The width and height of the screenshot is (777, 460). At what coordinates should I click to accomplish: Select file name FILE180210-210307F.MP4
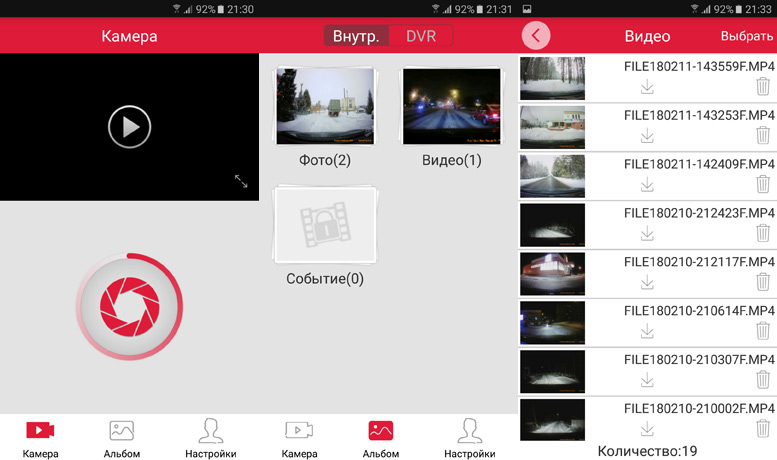[699, 359]
